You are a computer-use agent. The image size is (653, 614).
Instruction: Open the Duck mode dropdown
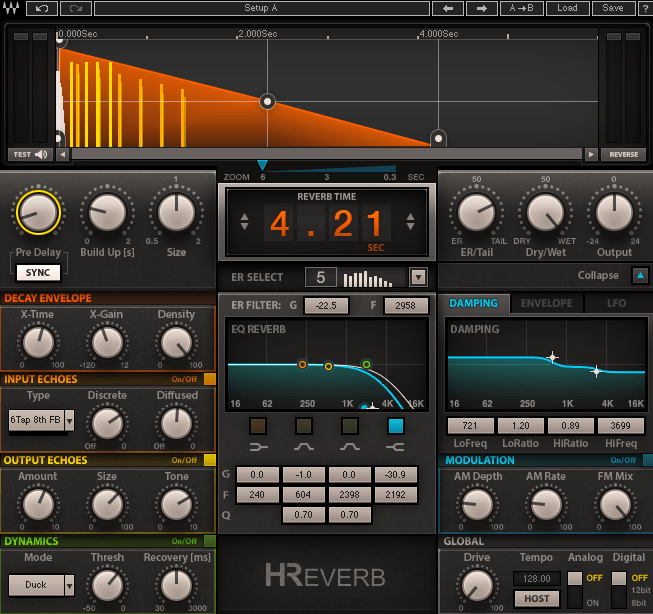(70, 585)
